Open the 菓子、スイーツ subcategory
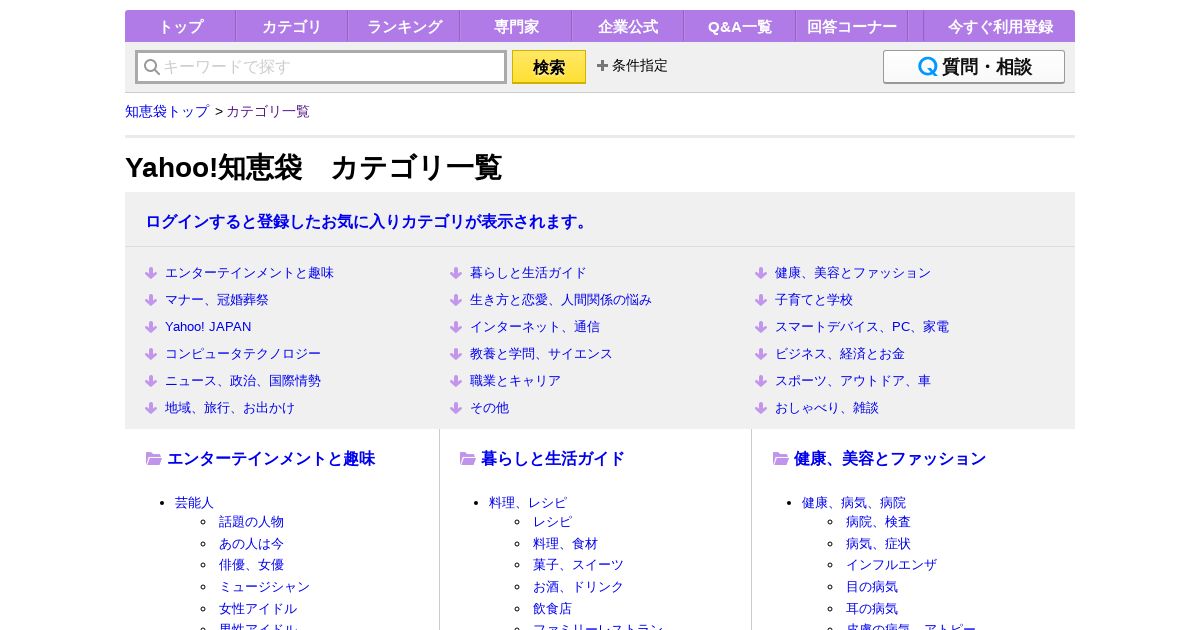 pos(578,565)
